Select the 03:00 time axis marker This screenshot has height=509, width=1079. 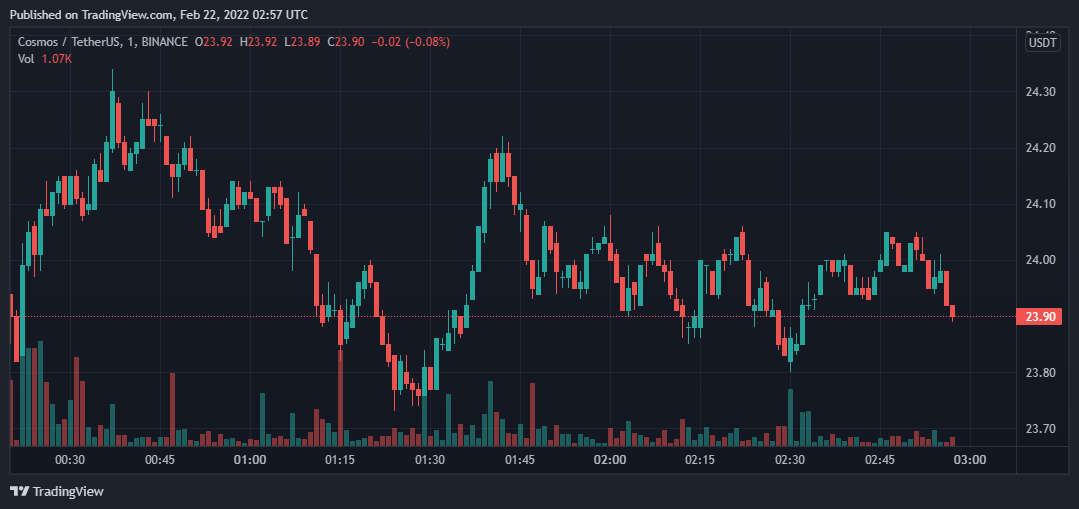point(970,459)
